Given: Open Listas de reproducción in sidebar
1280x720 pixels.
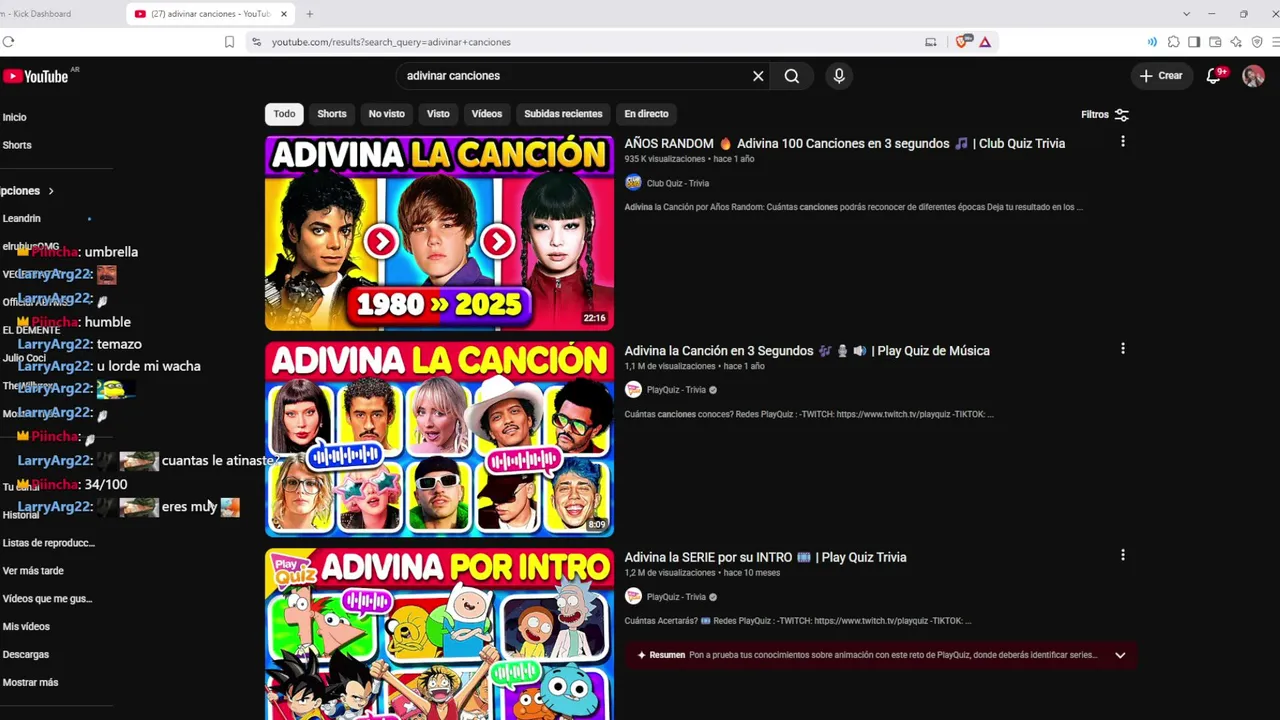Looking at the screenshot, I should pos(49,543).
